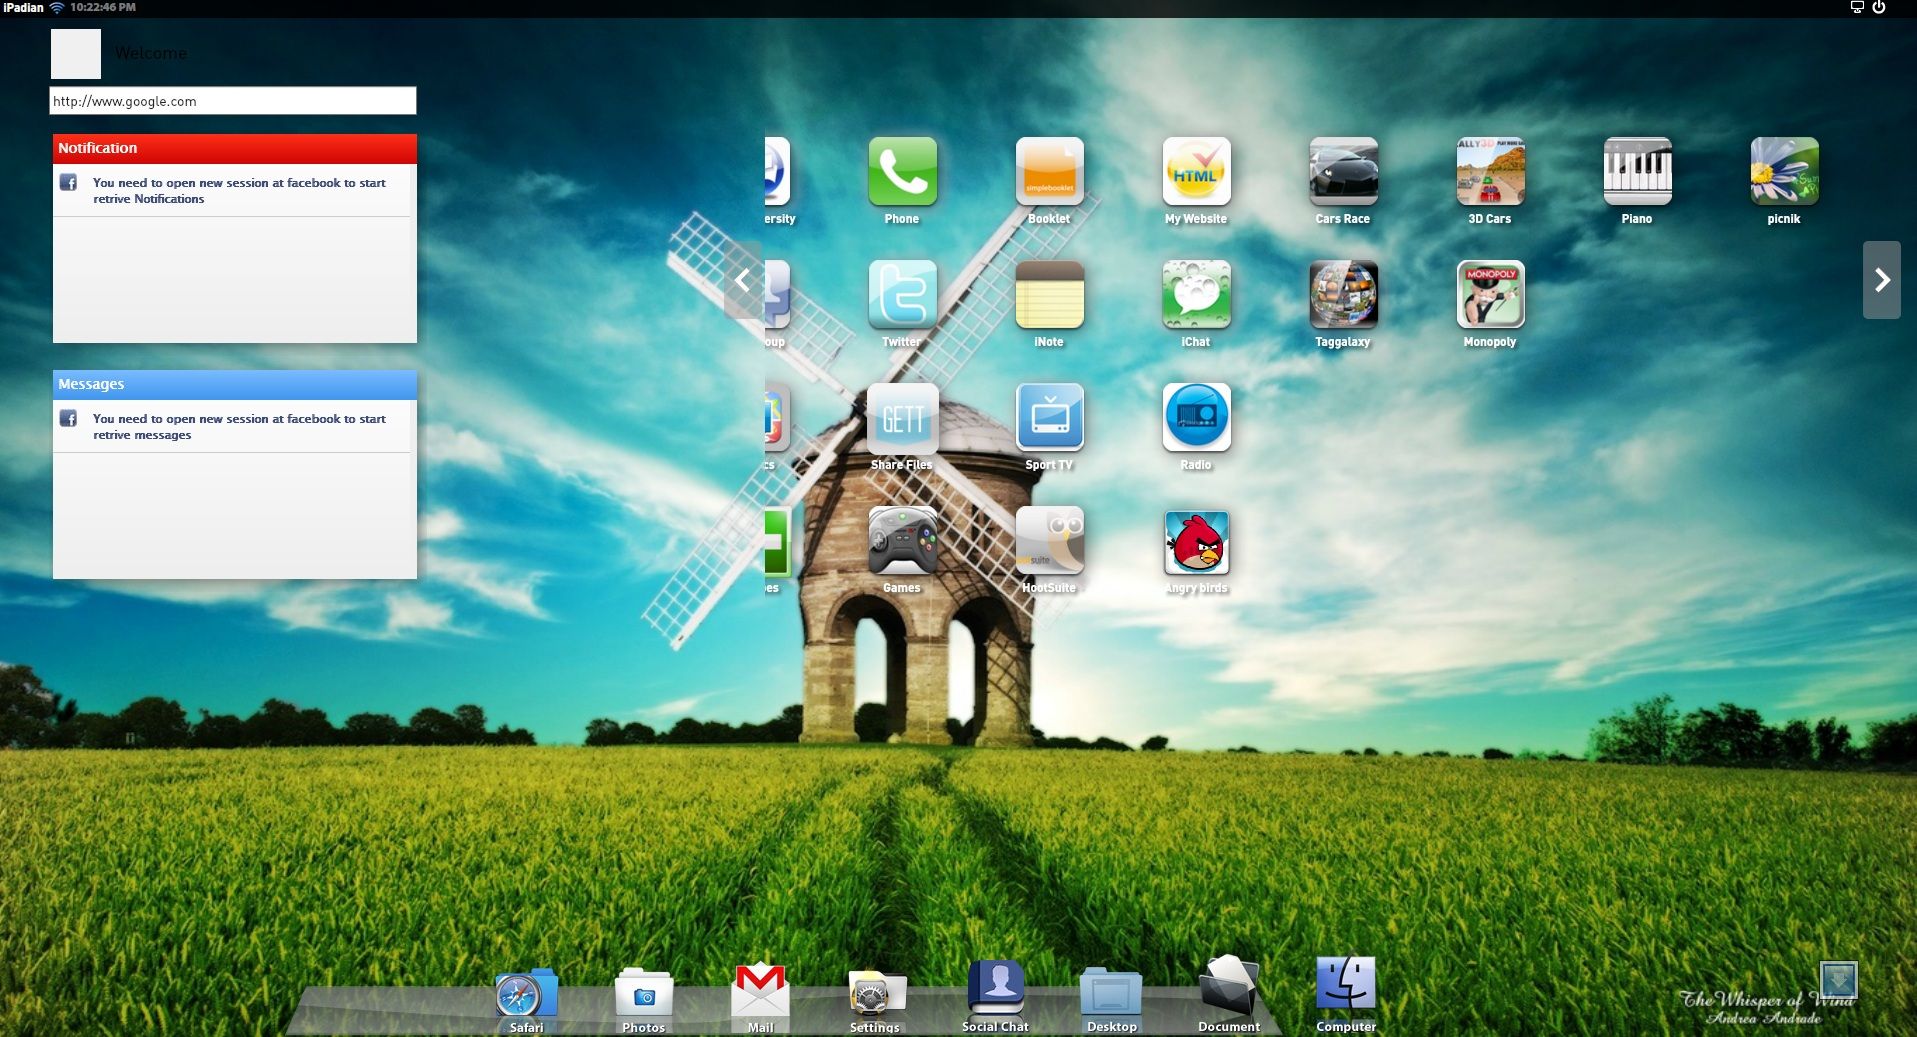Open Social Chat from the dock
The width and height of the screenshot is (1917, 1037).
(995, 990)
